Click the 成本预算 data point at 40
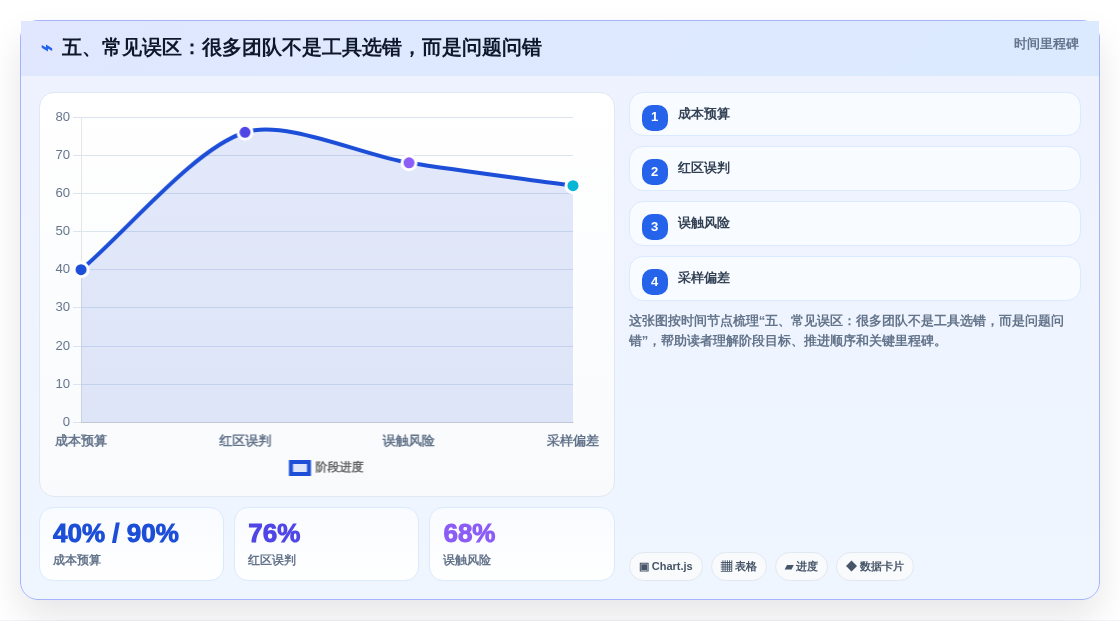The image size is (1120, 621). pos(81,269)
